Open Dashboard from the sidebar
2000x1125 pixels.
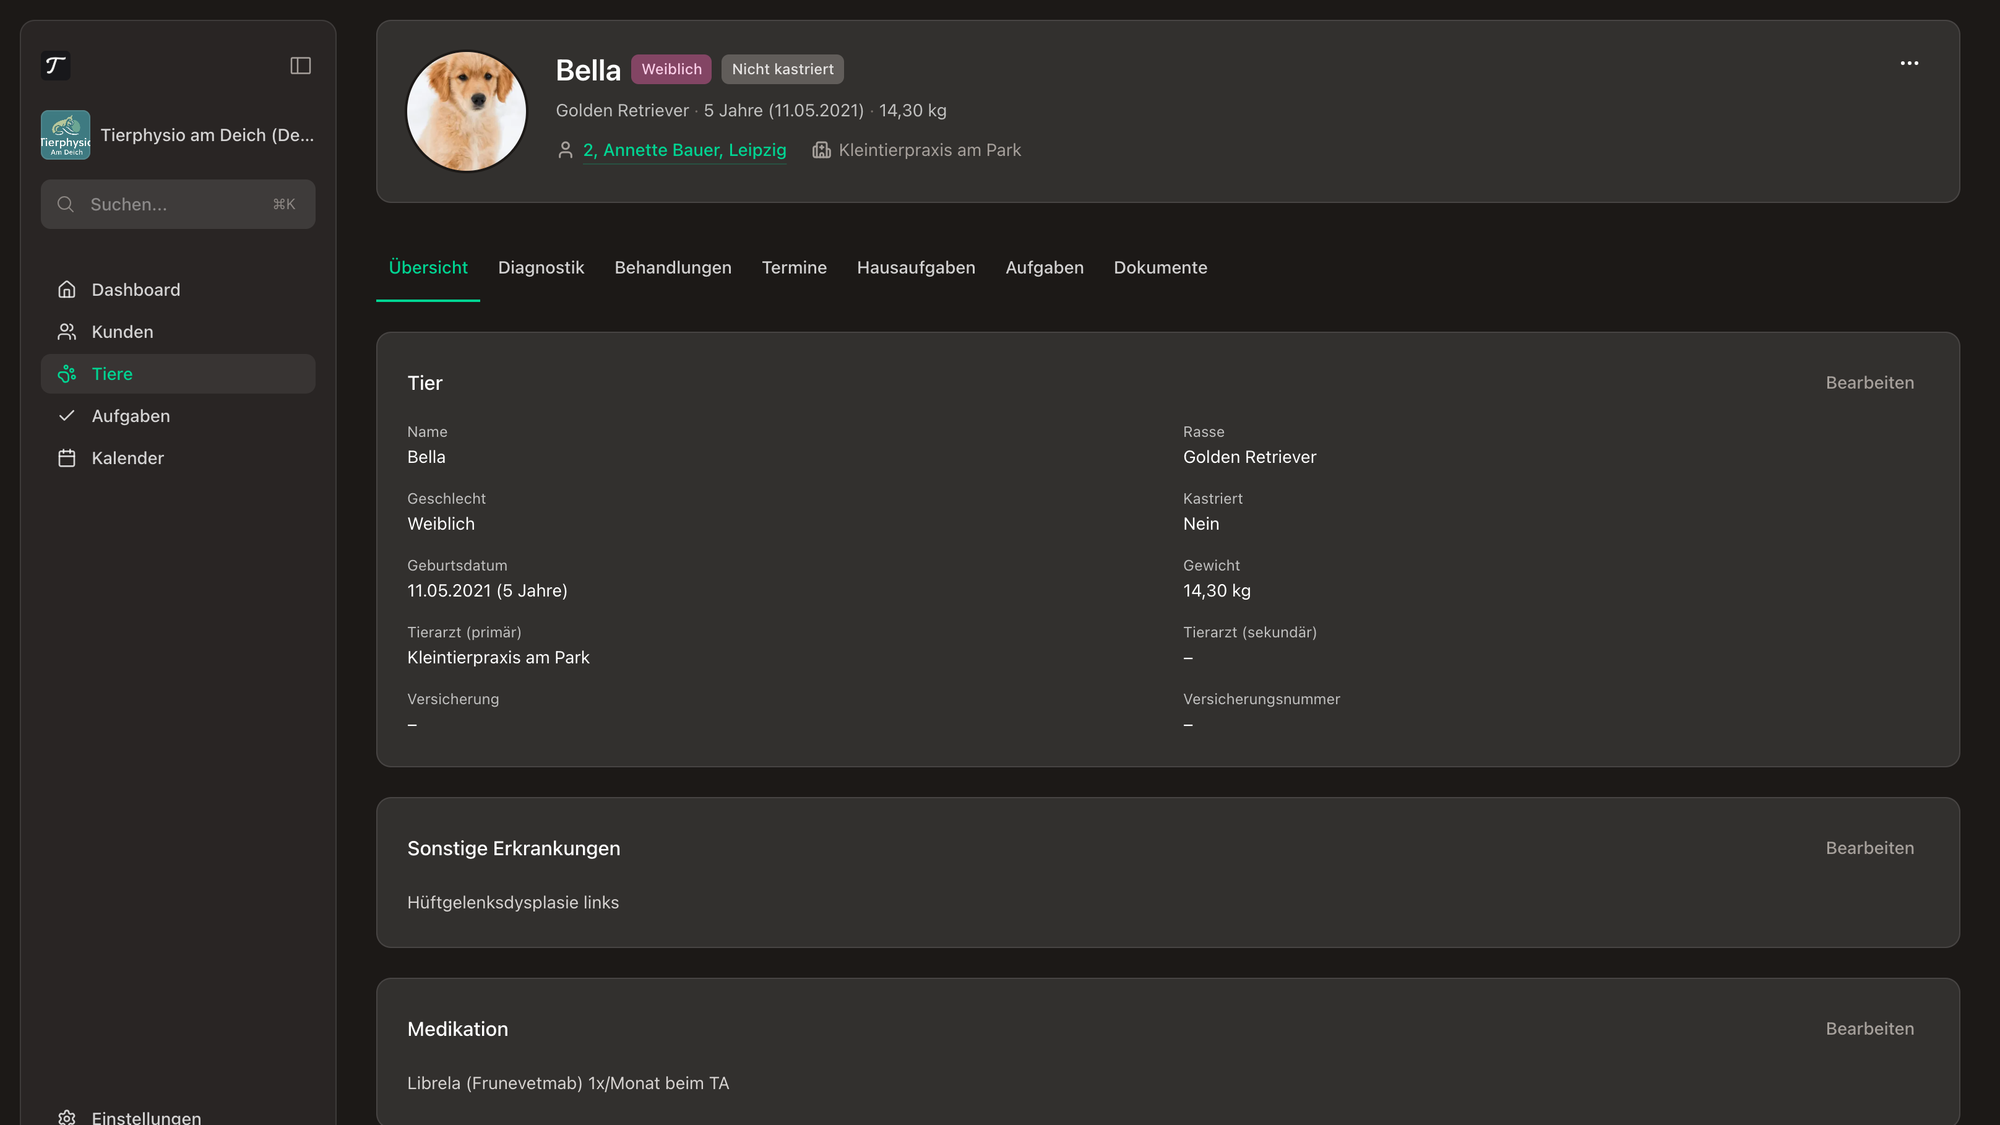pos(178,290)
